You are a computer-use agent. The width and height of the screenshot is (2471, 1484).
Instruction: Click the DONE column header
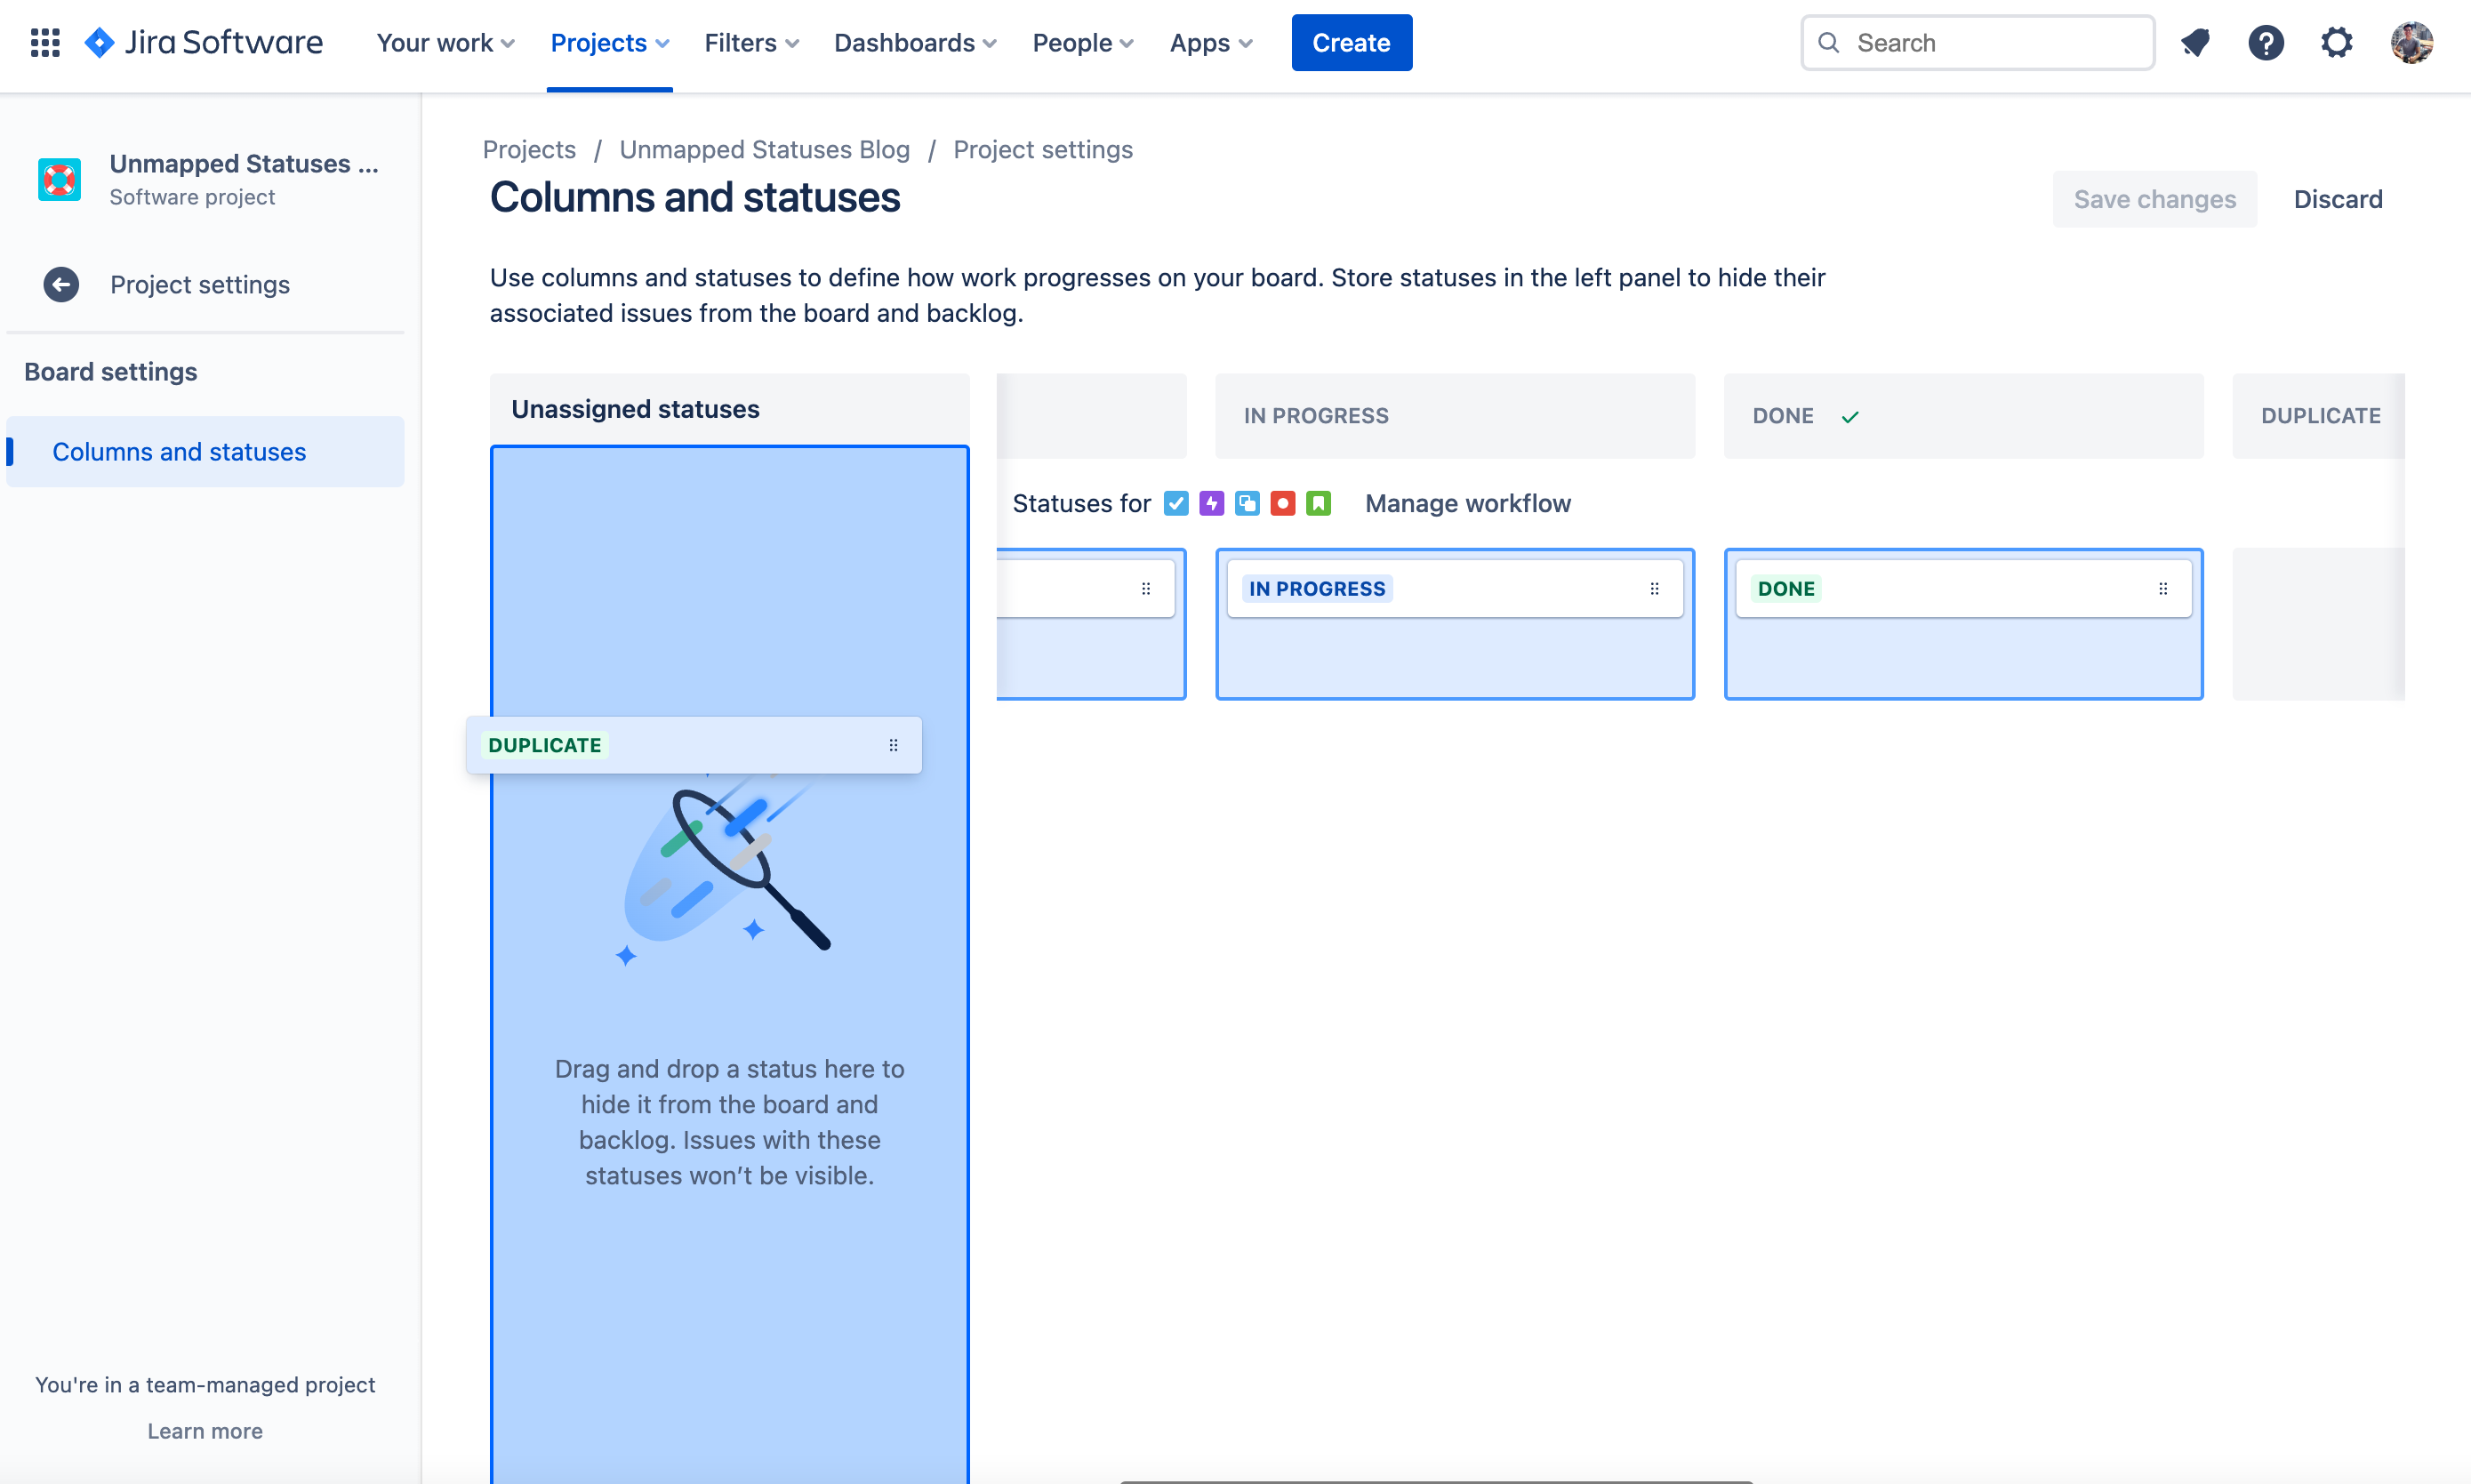click(1963, 416)
